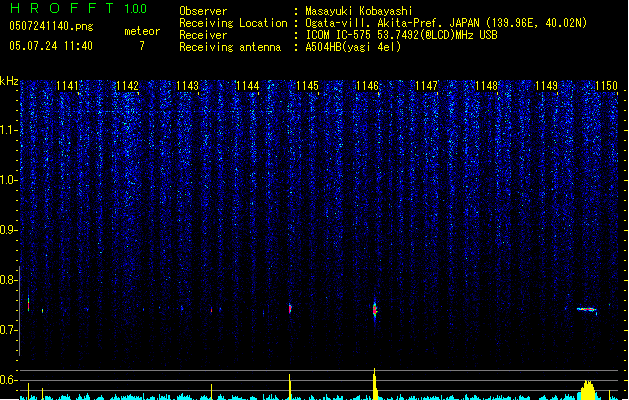Image resolution: width=629 pixels, height=400 pixels.
Task: Click the date stamp 05.07.24 11:40
Action: click(x=51, y=46)
